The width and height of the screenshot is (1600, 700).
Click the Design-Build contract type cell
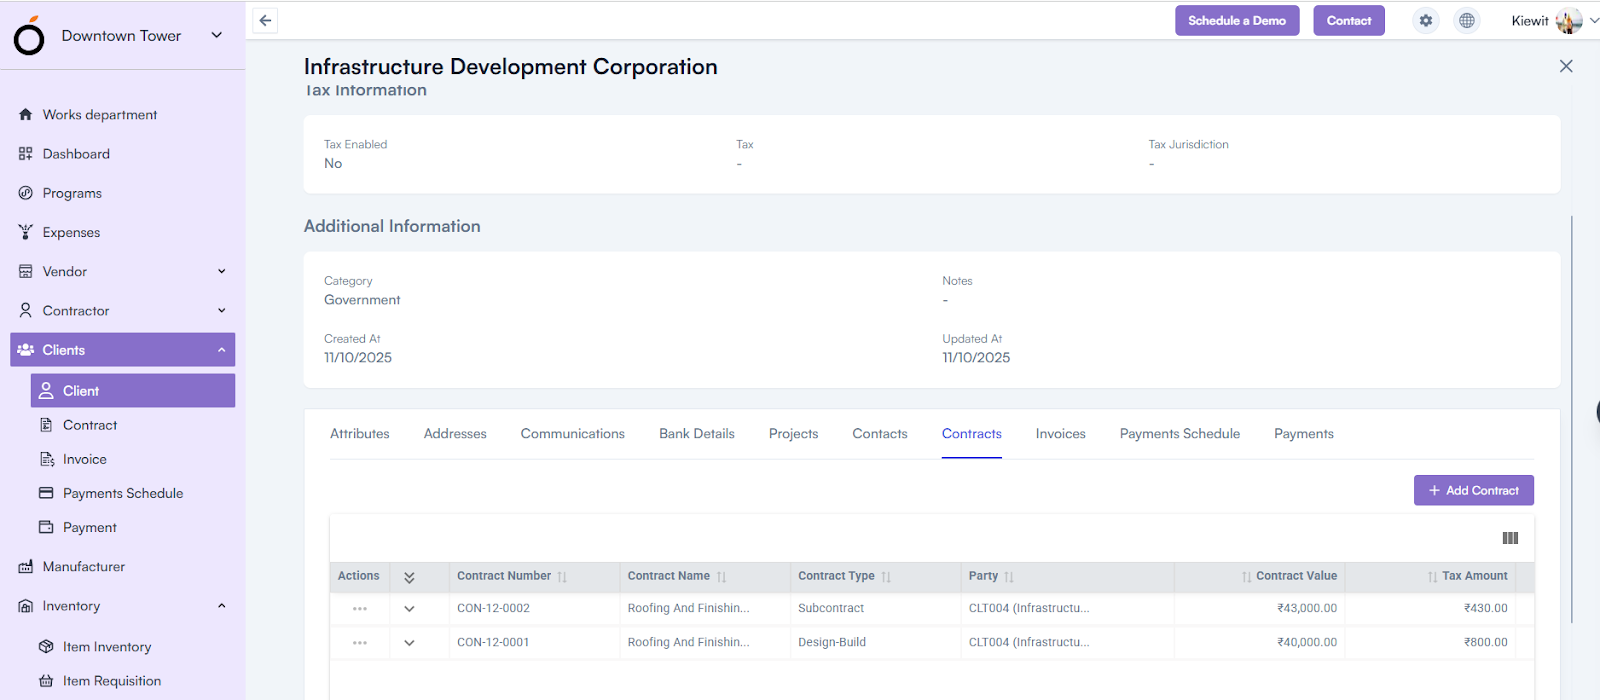(x=832, y=642)
